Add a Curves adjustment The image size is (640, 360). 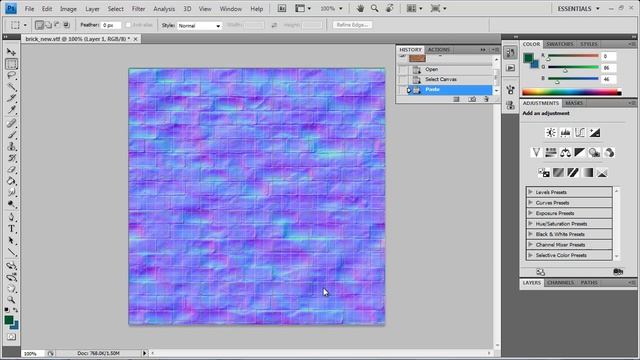(580, 133)
